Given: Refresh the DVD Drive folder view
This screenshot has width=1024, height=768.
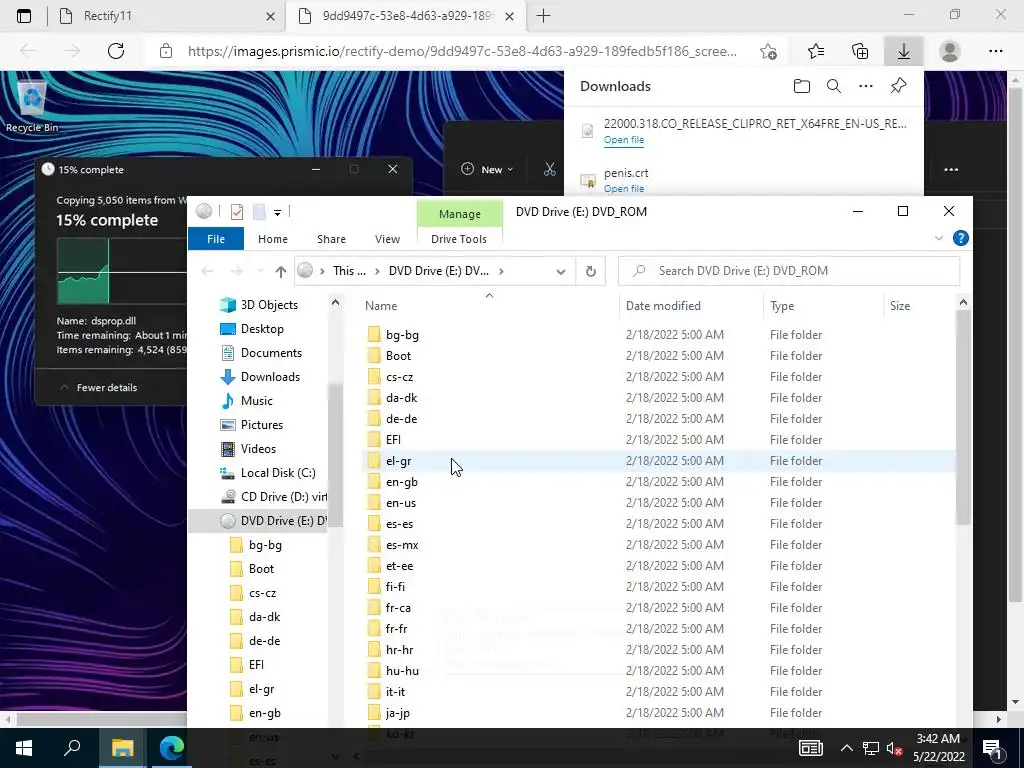Looking at the screenshot, I should pyautogui.click(x=590, y=271).
